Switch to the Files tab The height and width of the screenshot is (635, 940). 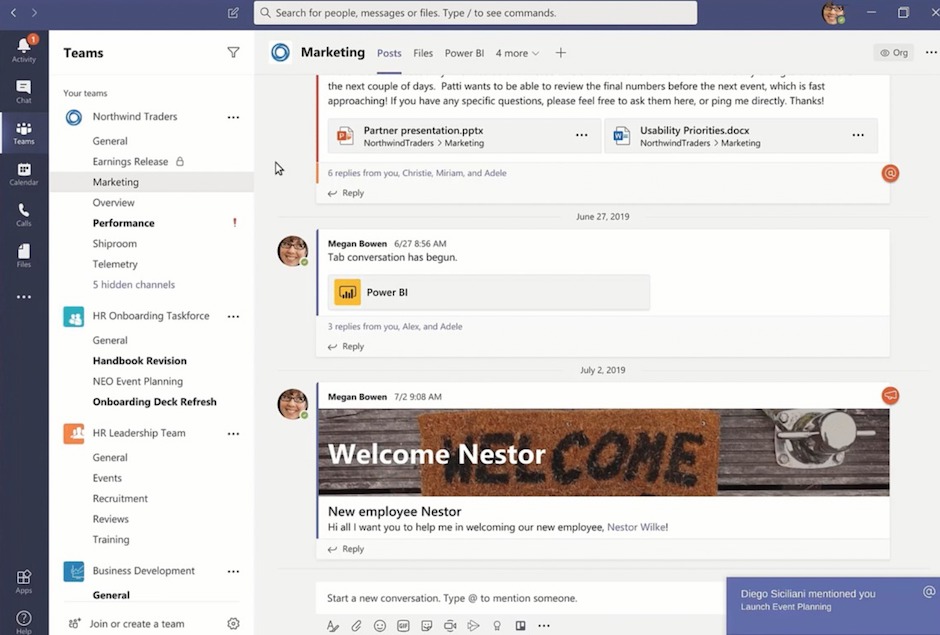[423, 53]
